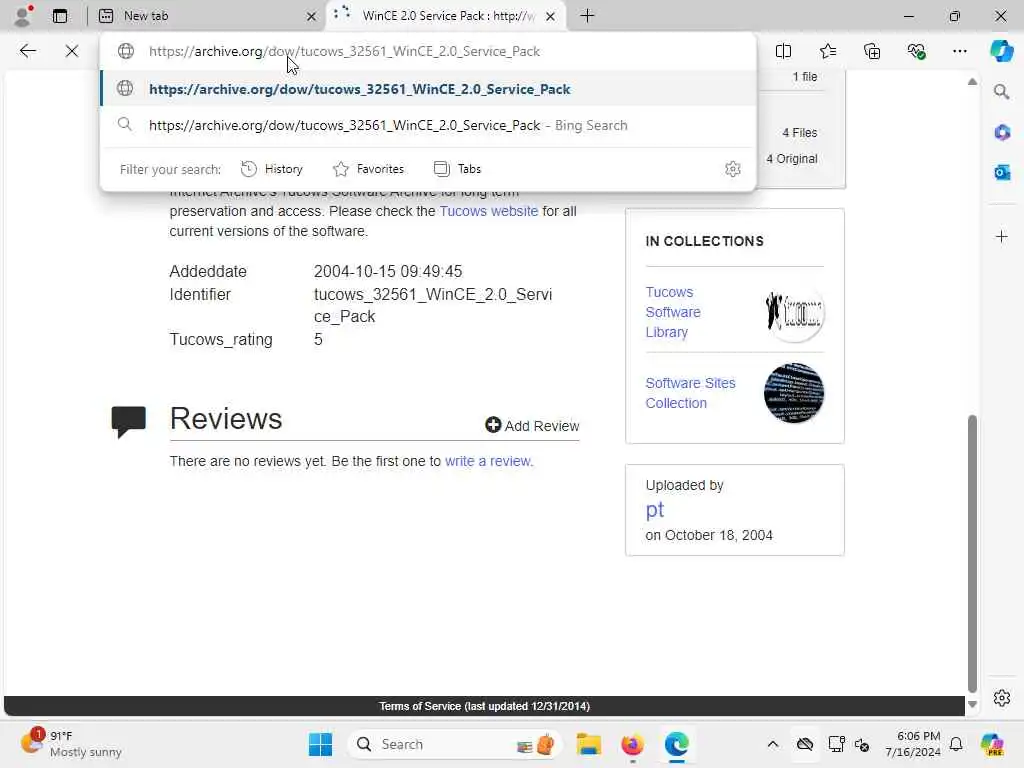Close the WinCE 2.0 Service Pack tab
Screen dimensions: 1024x768
pos(551,16)
